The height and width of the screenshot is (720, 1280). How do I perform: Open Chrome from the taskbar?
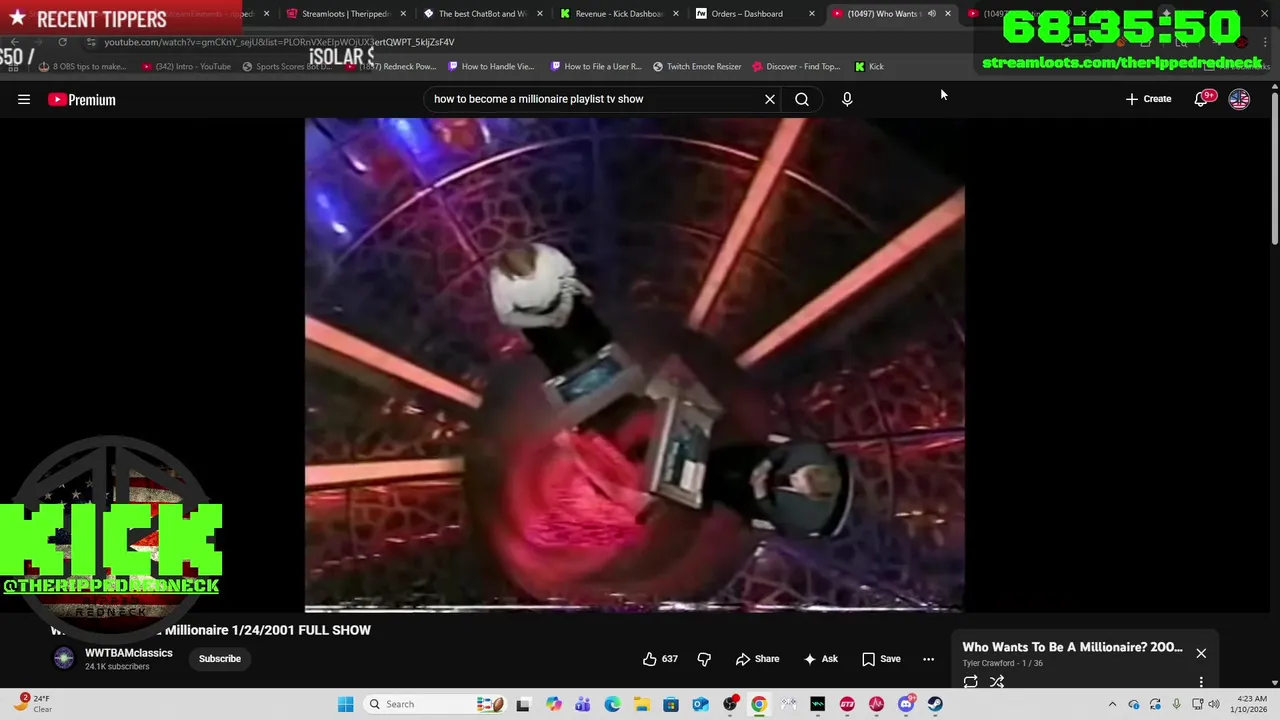(759, 704)
